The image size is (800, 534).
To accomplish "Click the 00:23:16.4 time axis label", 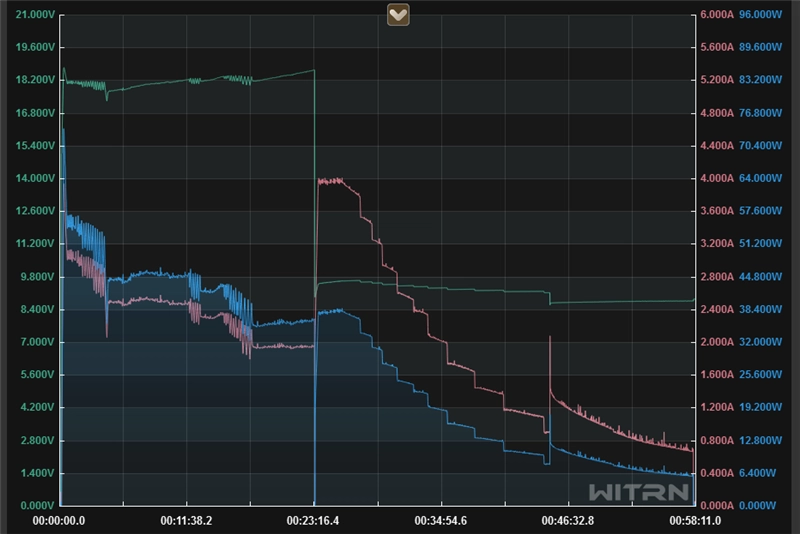I will click(x=313, y=521).
